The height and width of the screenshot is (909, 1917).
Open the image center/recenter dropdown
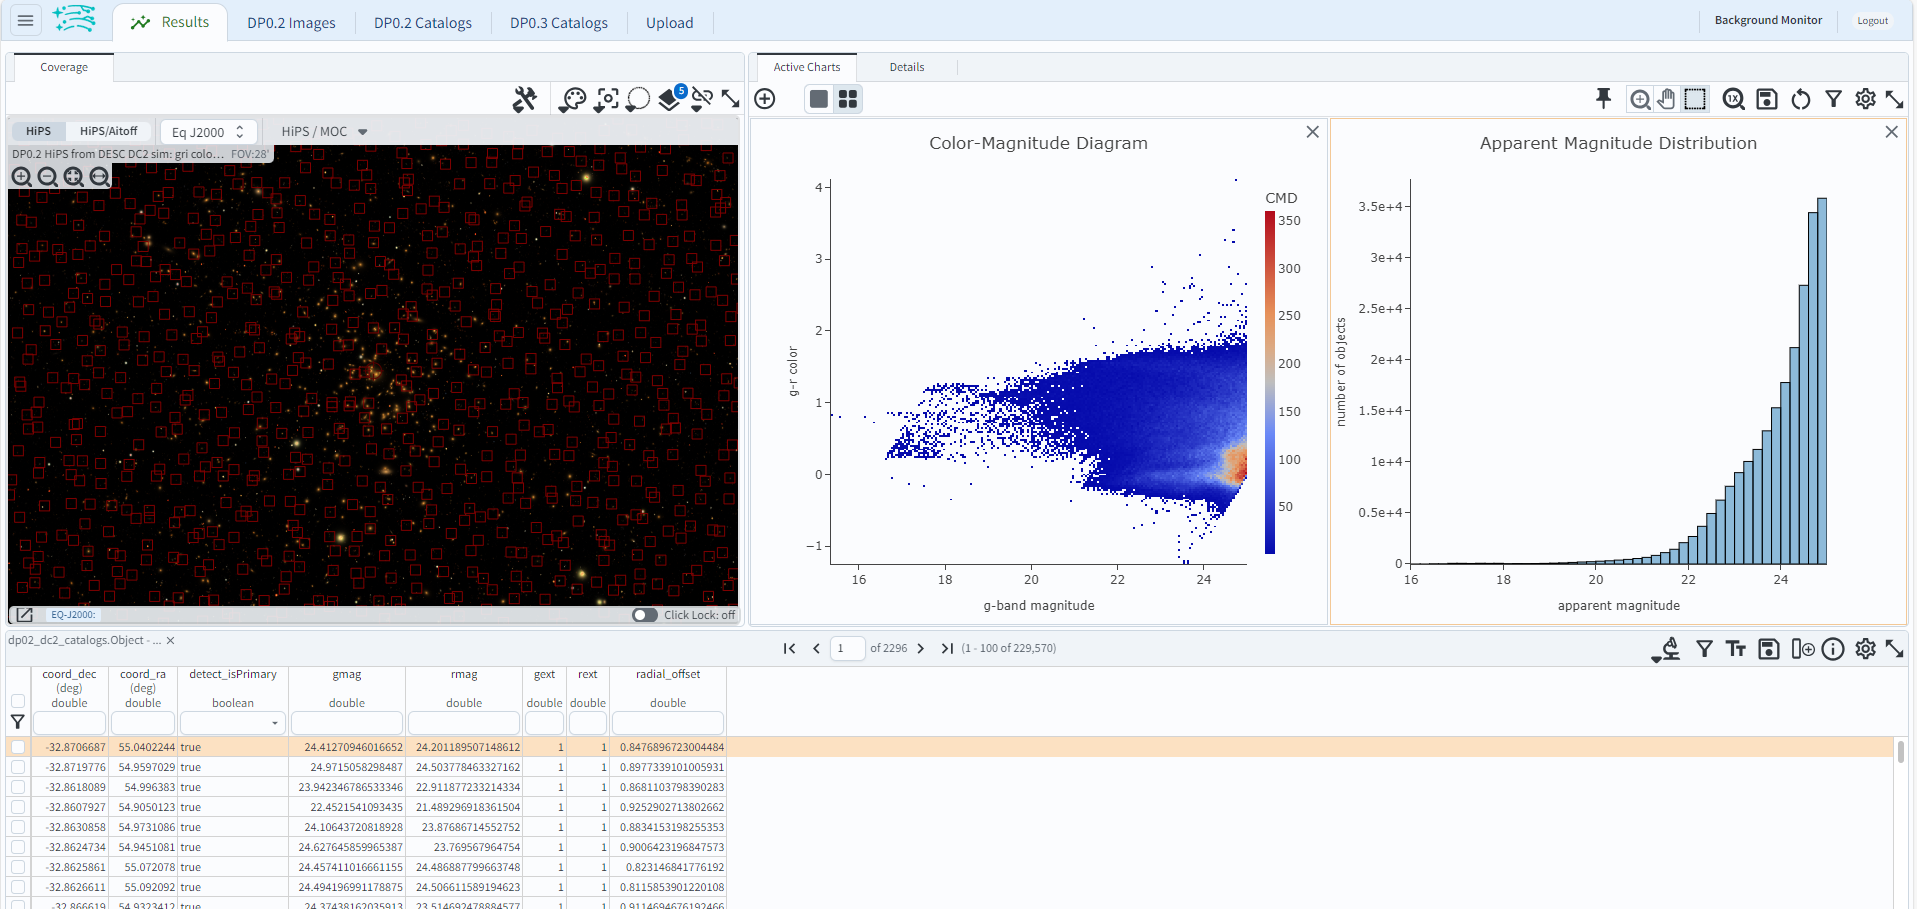(606, 99)
